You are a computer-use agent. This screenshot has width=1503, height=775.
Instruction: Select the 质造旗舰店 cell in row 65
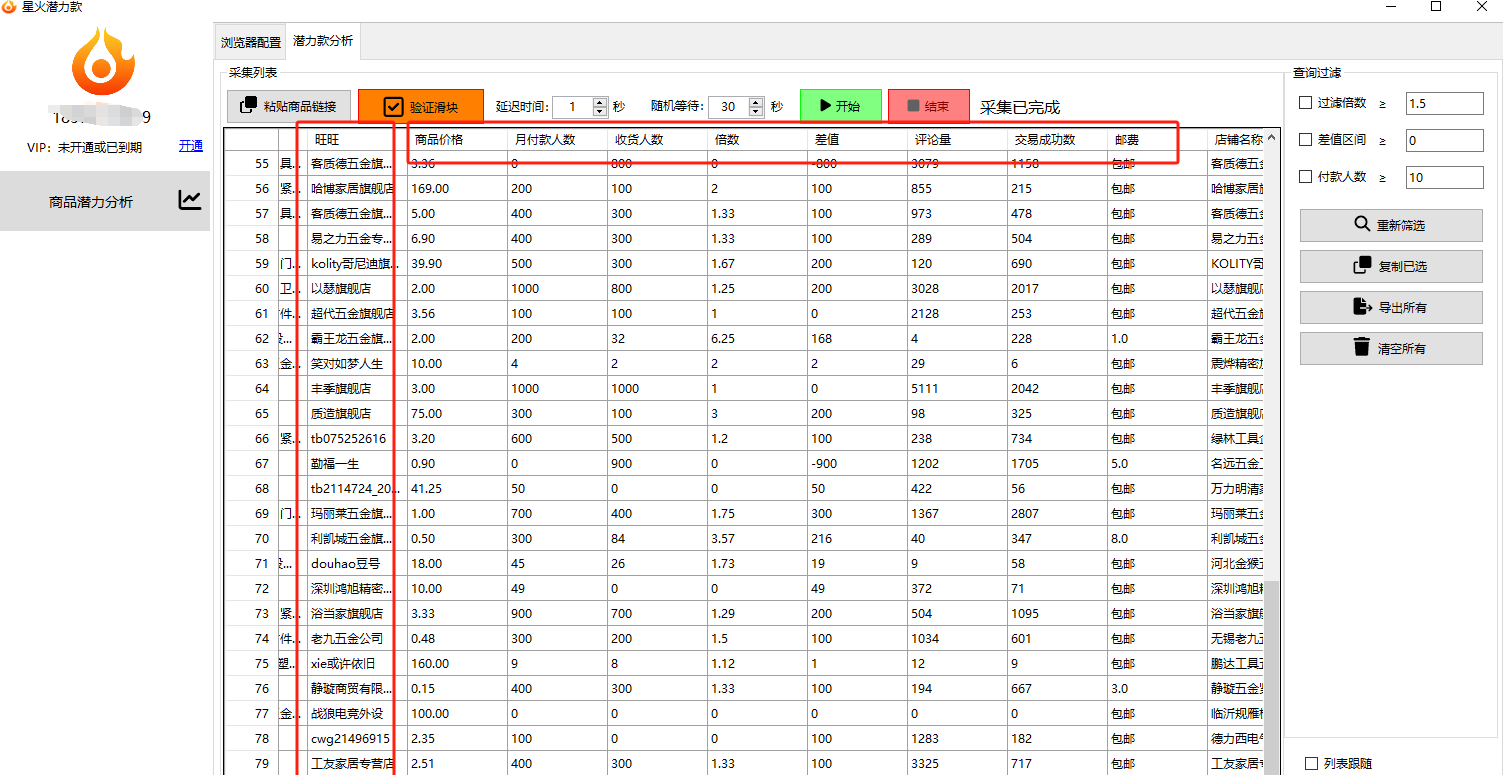(x=357, y=413)
